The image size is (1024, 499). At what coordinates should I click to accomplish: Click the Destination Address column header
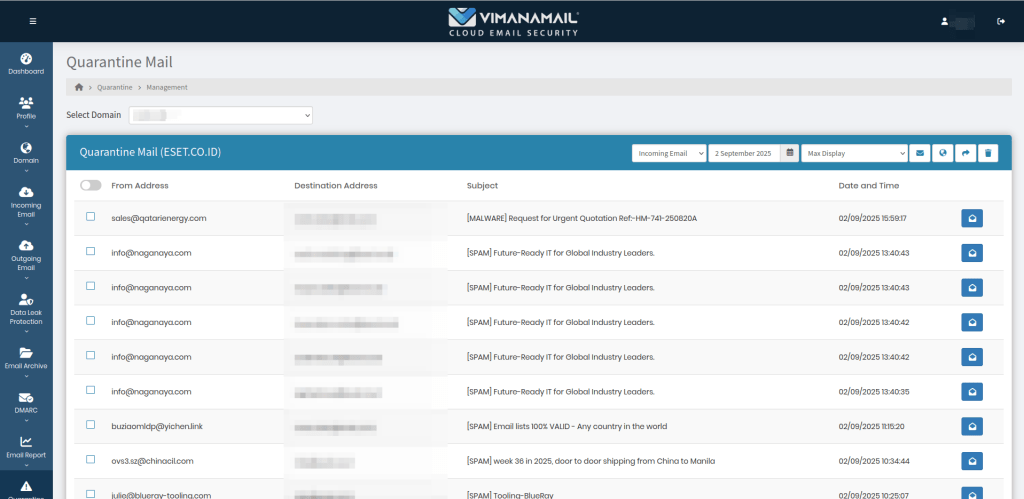click(336, 185)
